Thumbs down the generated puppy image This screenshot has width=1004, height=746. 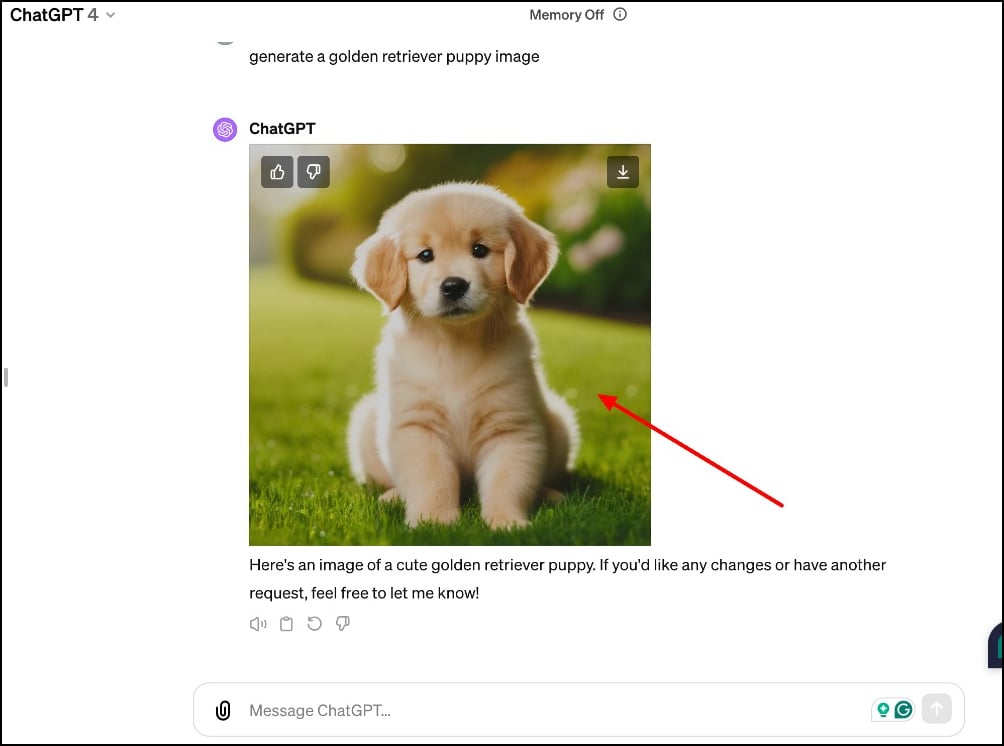pyautogui.click(x=314, y=172)
